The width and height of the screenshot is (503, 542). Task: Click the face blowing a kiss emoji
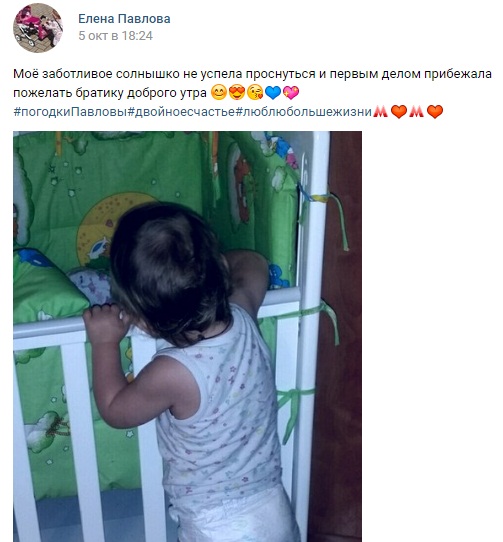[255, 93]
